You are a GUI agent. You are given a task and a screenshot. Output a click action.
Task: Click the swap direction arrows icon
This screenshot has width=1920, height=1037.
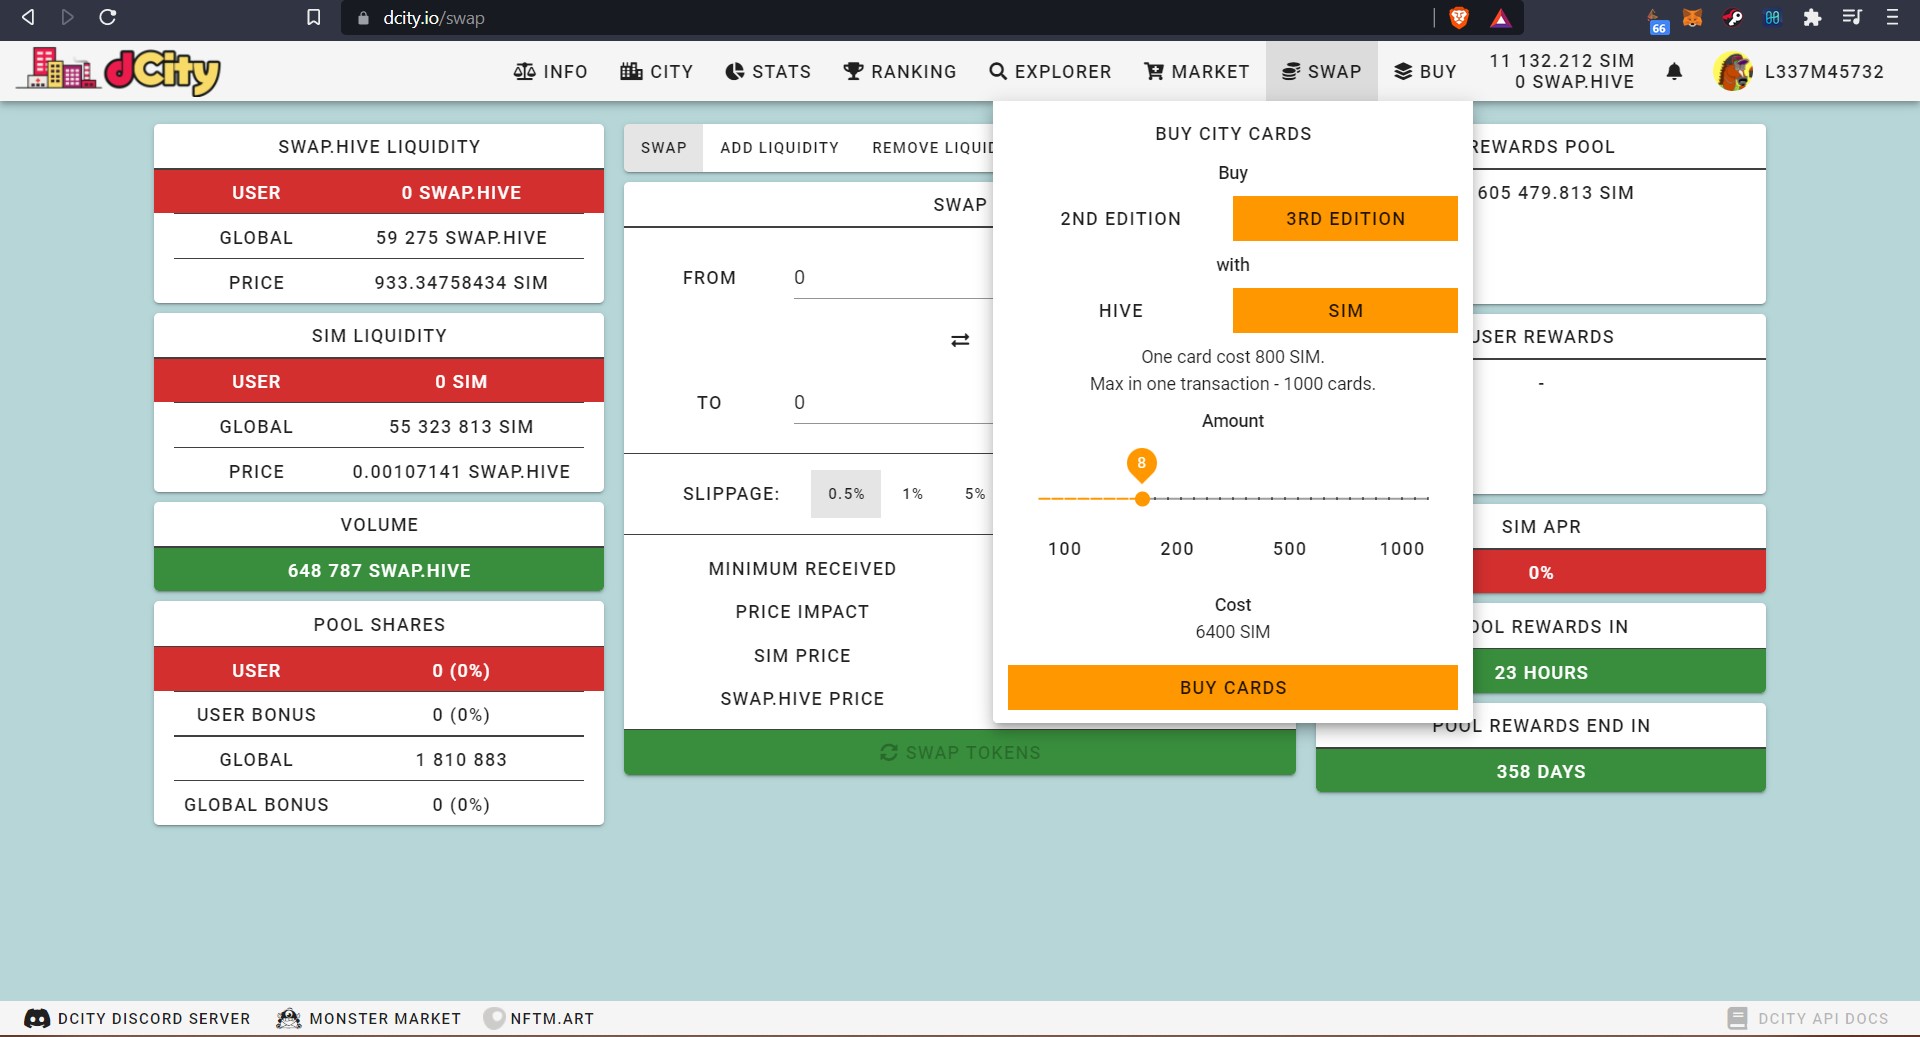click(960, 340)
